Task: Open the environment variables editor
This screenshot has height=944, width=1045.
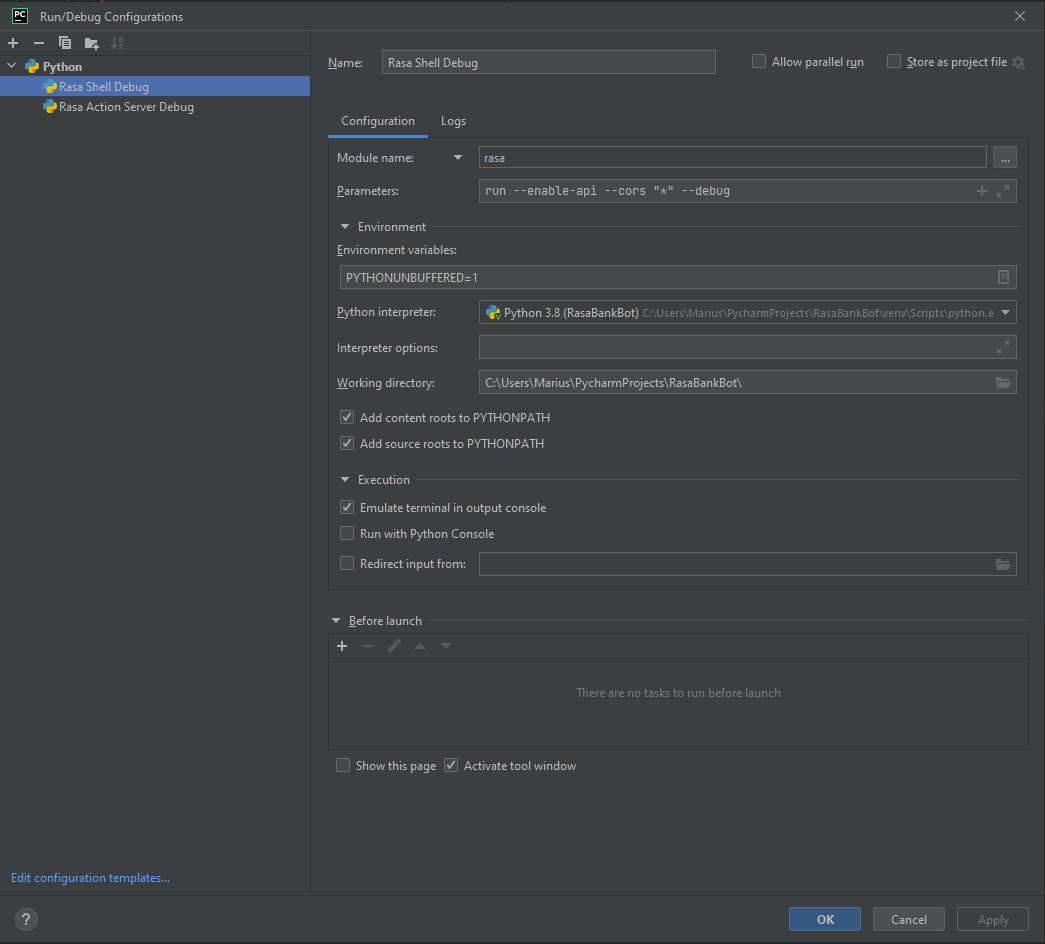Action: click(x=1003, y=277)
